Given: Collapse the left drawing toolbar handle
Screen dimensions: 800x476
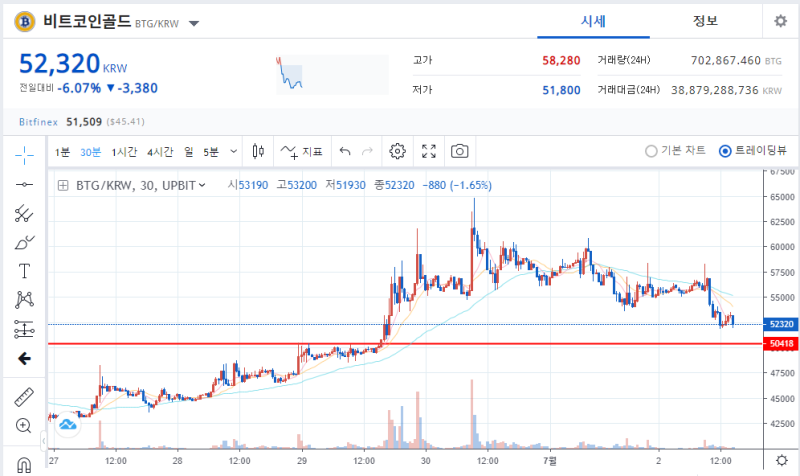Looking at the screenshot, I should point(44,441).
